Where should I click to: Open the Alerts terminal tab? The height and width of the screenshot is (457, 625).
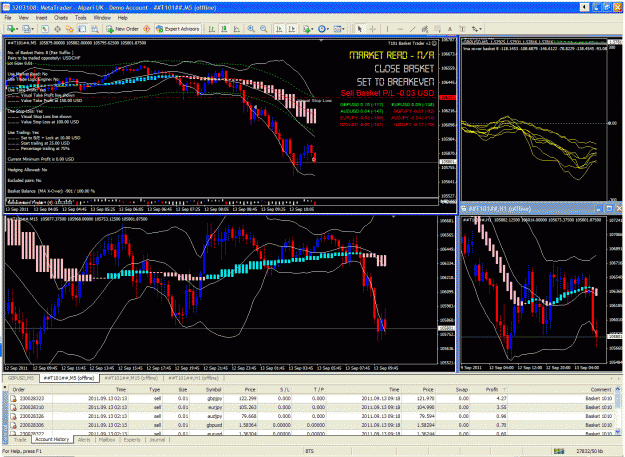[x=84, y=440]
